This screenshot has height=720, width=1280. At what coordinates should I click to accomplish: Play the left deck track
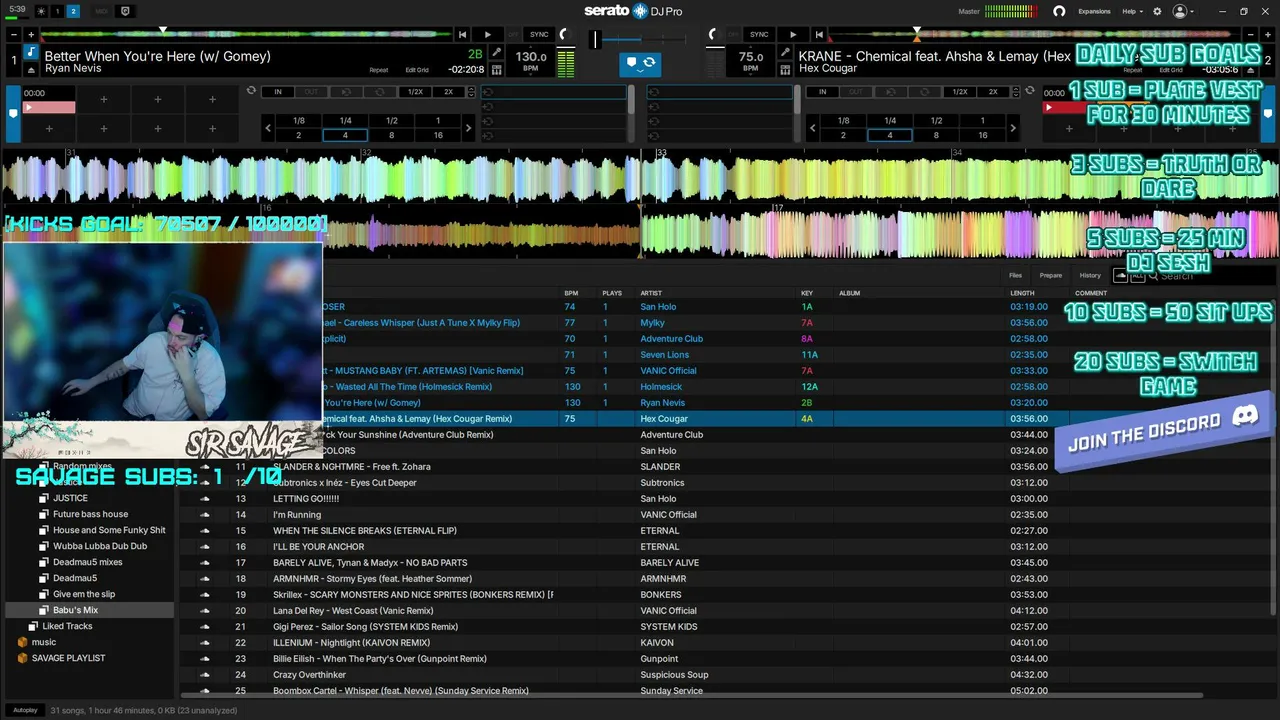pos(487,35)
